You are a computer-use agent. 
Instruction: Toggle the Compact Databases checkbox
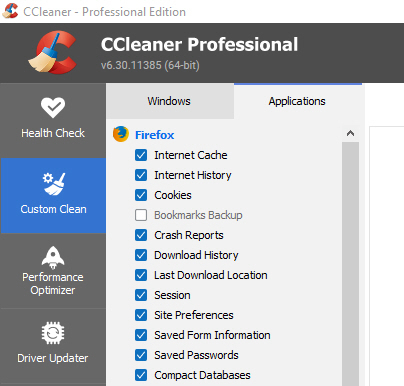tap(141, 375)
